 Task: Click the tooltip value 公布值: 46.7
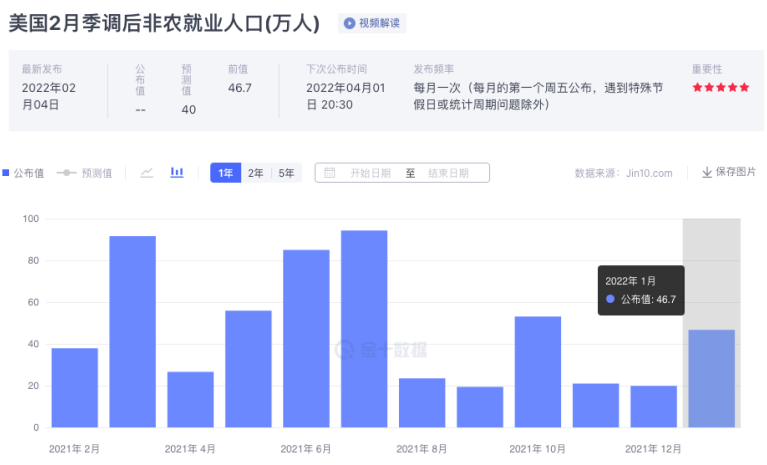coord(648,299)
